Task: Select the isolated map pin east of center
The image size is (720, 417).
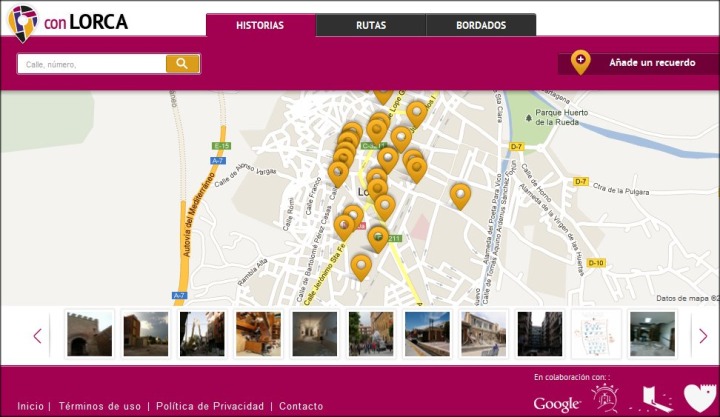Action: pos(460,196)
